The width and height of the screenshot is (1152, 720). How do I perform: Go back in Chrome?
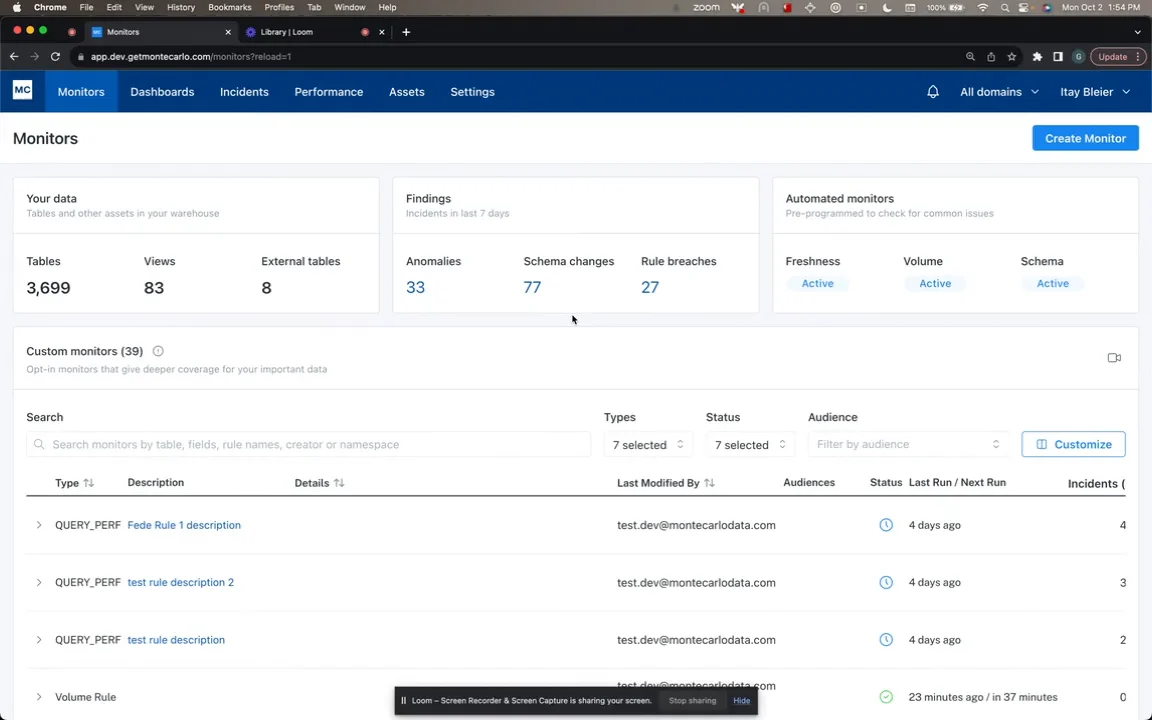(14, 57)
